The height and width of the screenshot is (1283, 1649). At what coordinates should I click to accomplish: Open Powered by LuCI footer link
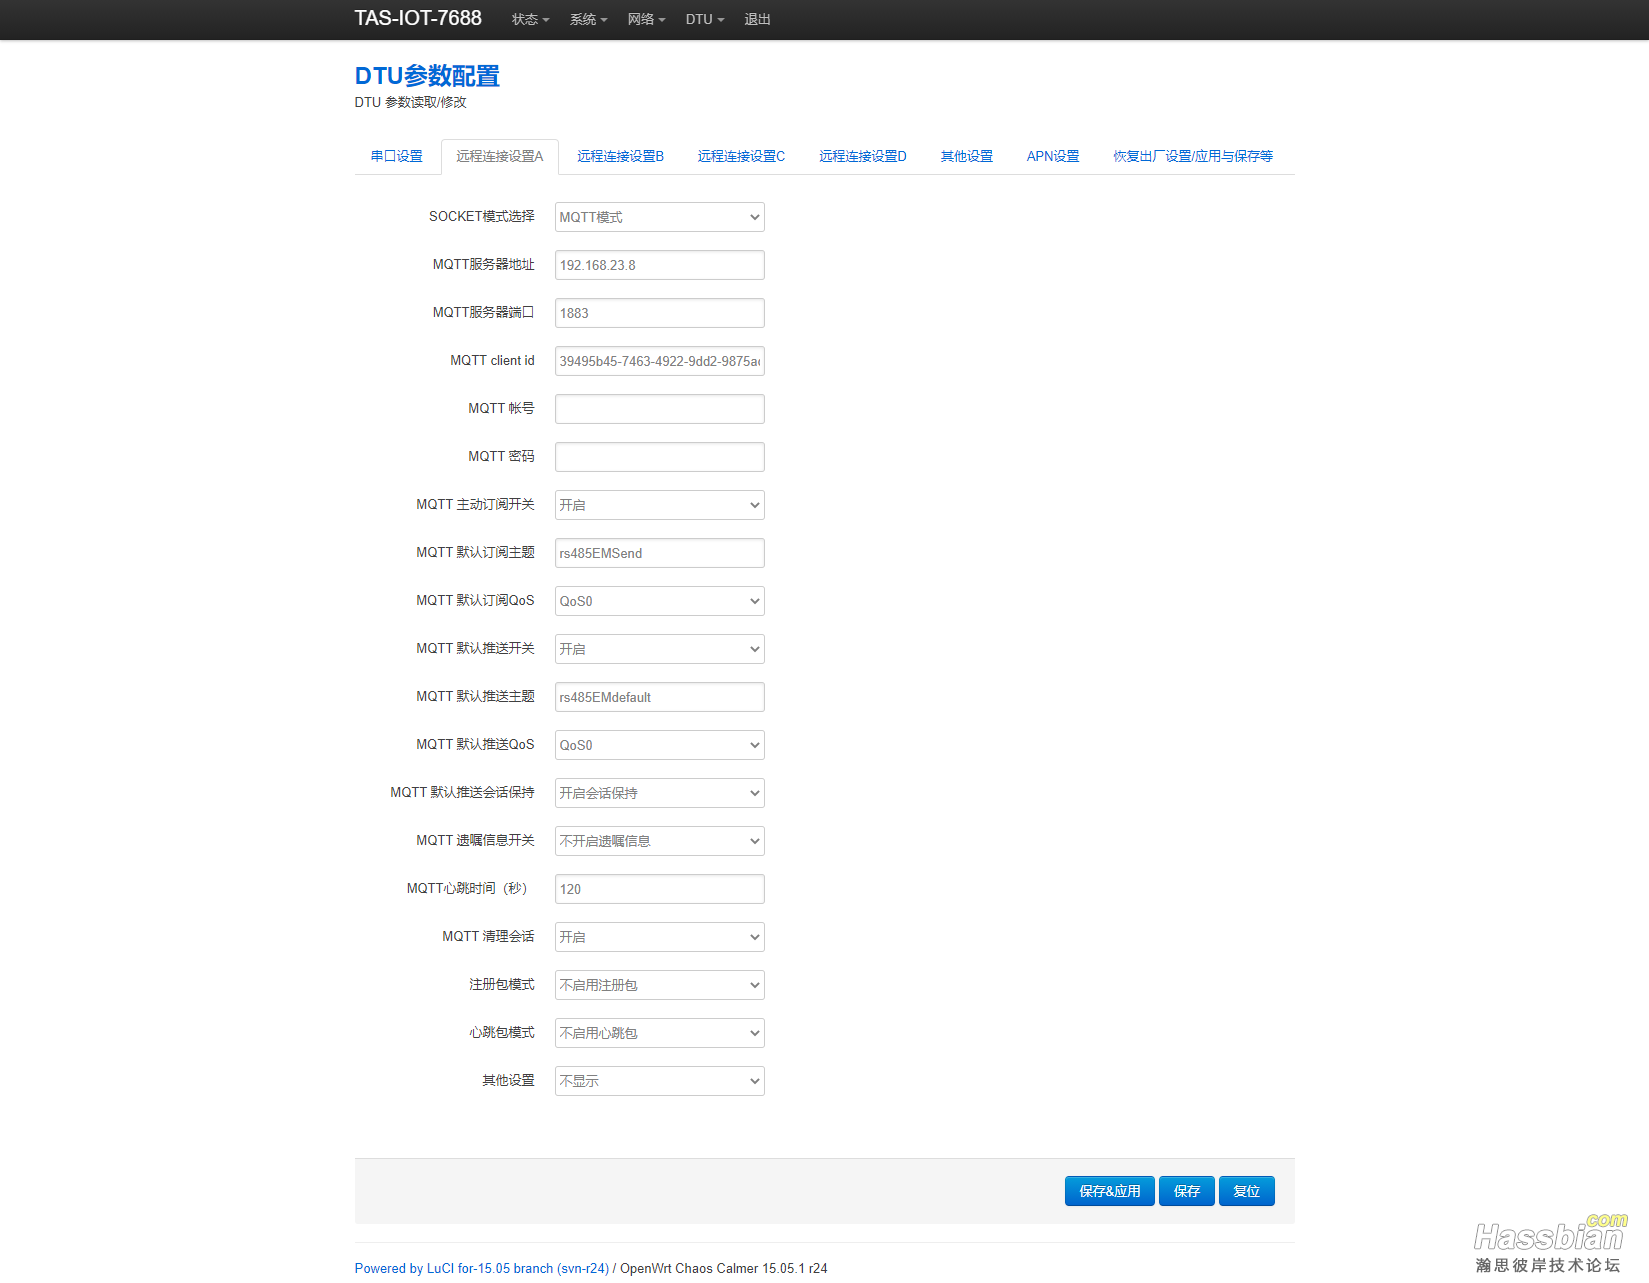(482, 1268)
